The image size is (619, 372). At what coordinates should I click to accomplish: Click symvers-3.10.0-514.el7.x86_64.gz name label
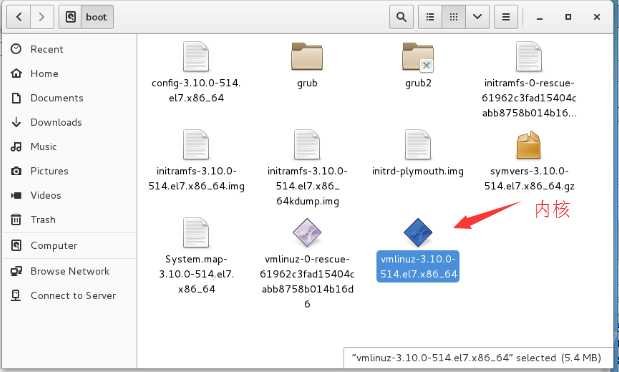529,178
